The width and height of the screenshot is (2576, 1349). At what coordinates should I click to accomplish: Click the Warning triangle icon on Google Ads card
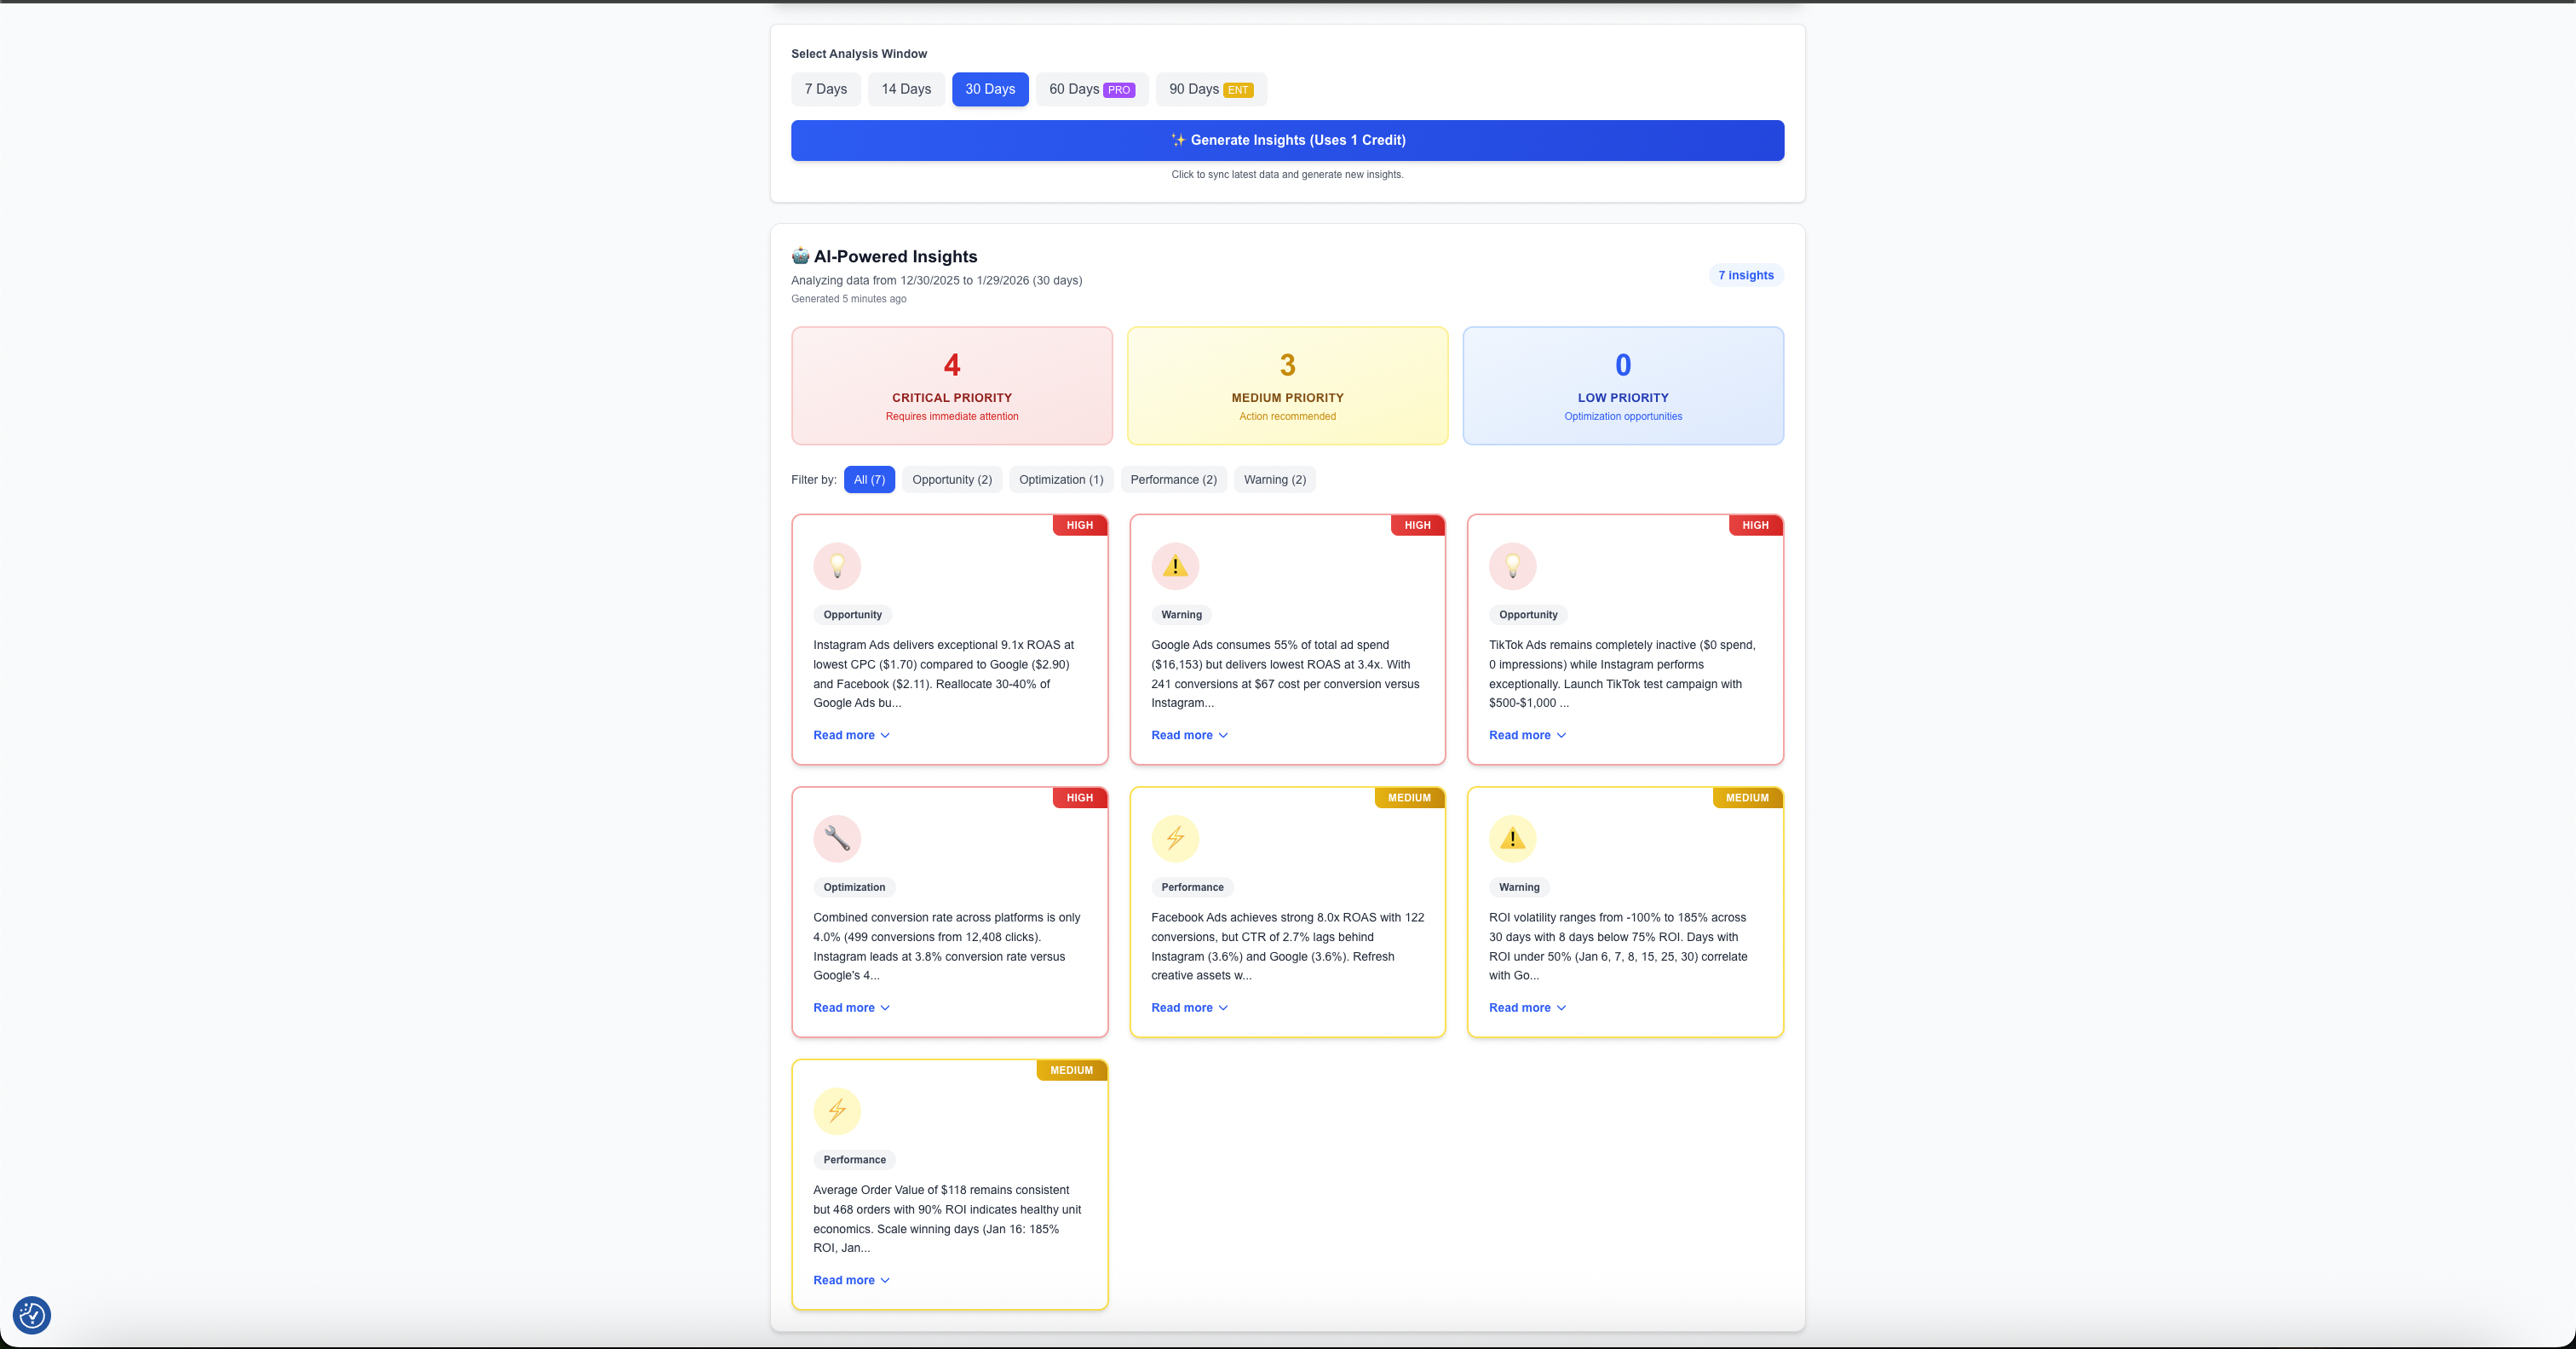pyautogui.click(x=1175, y=566)
